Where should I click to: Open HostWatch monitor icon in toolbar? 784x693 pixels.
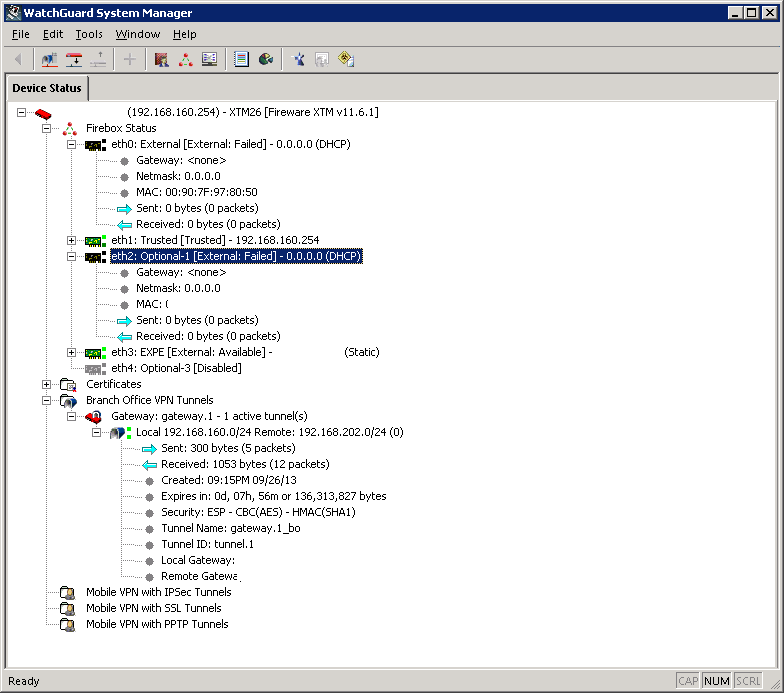[x=210, y=60]
